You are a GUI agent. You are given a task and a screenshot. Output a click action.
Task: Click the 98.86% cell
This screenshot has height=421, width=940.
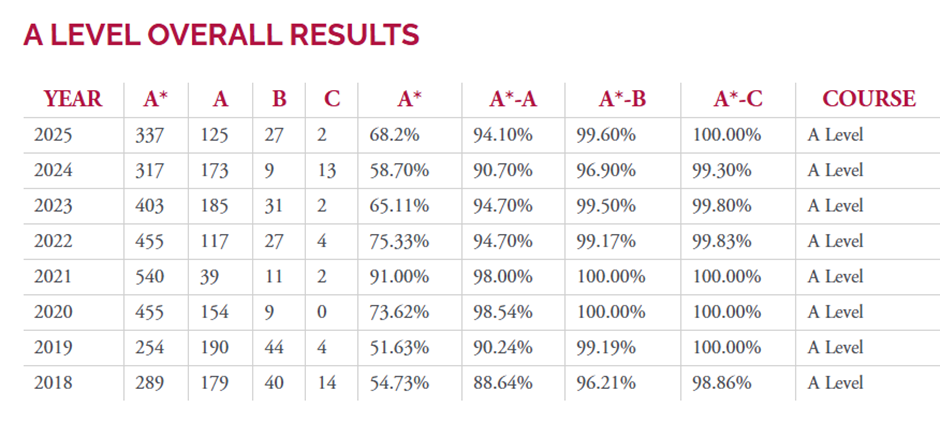tap(721, 383)
